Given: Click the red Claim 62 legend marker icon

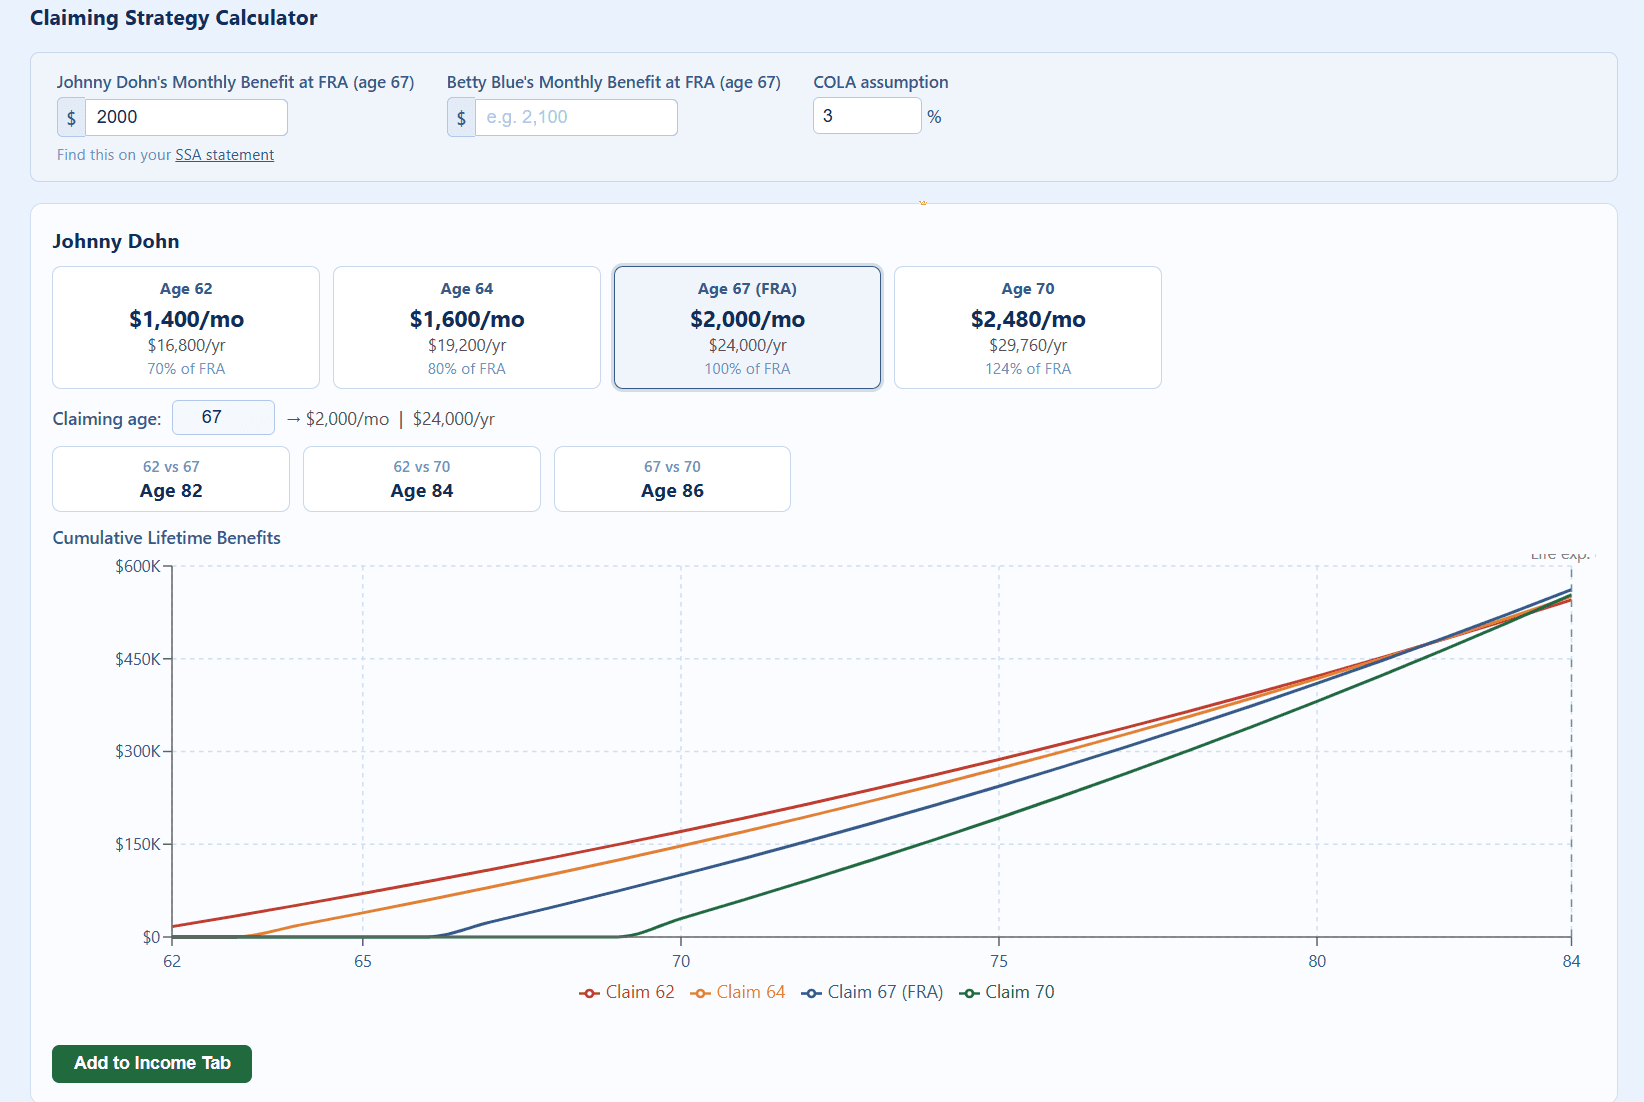Looking at the screenshot, I should (x=589, y=991).
